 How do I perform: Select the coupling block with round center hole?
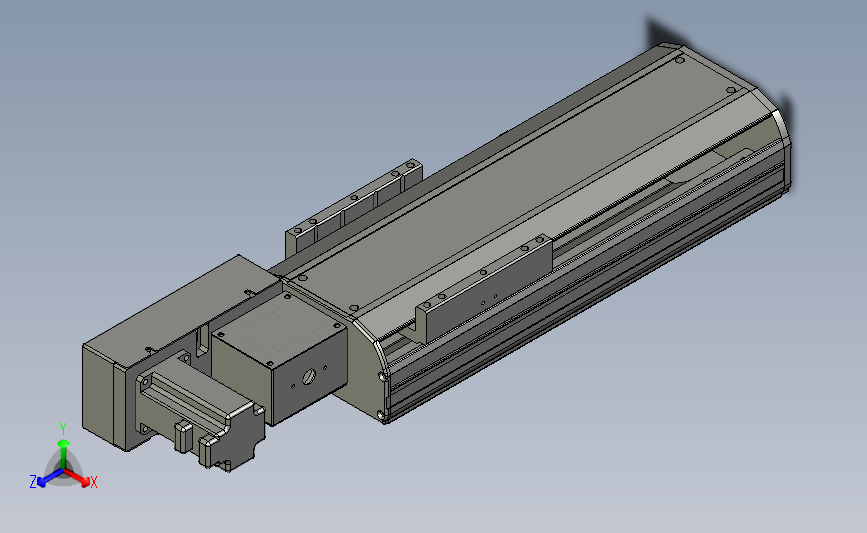[279, 359]
